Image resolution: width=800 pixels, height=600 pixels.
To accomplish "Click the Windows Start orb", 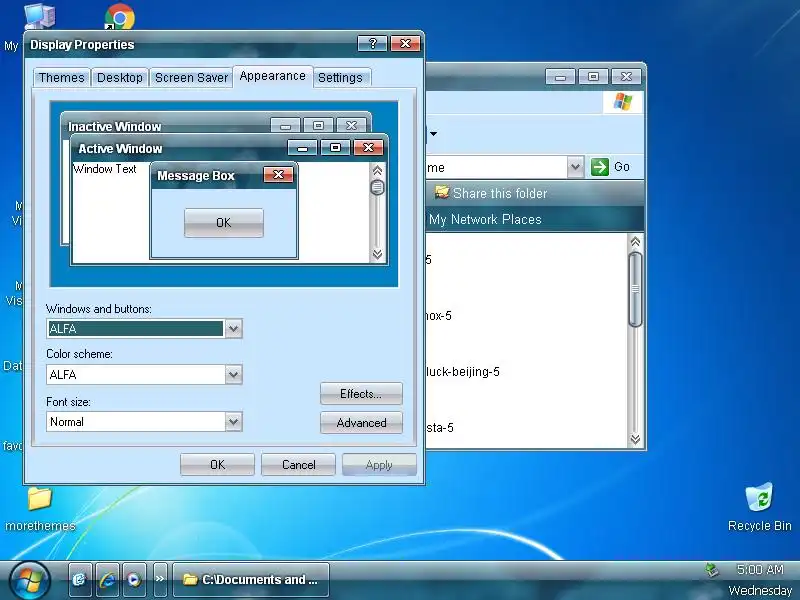I will (30, 580).
